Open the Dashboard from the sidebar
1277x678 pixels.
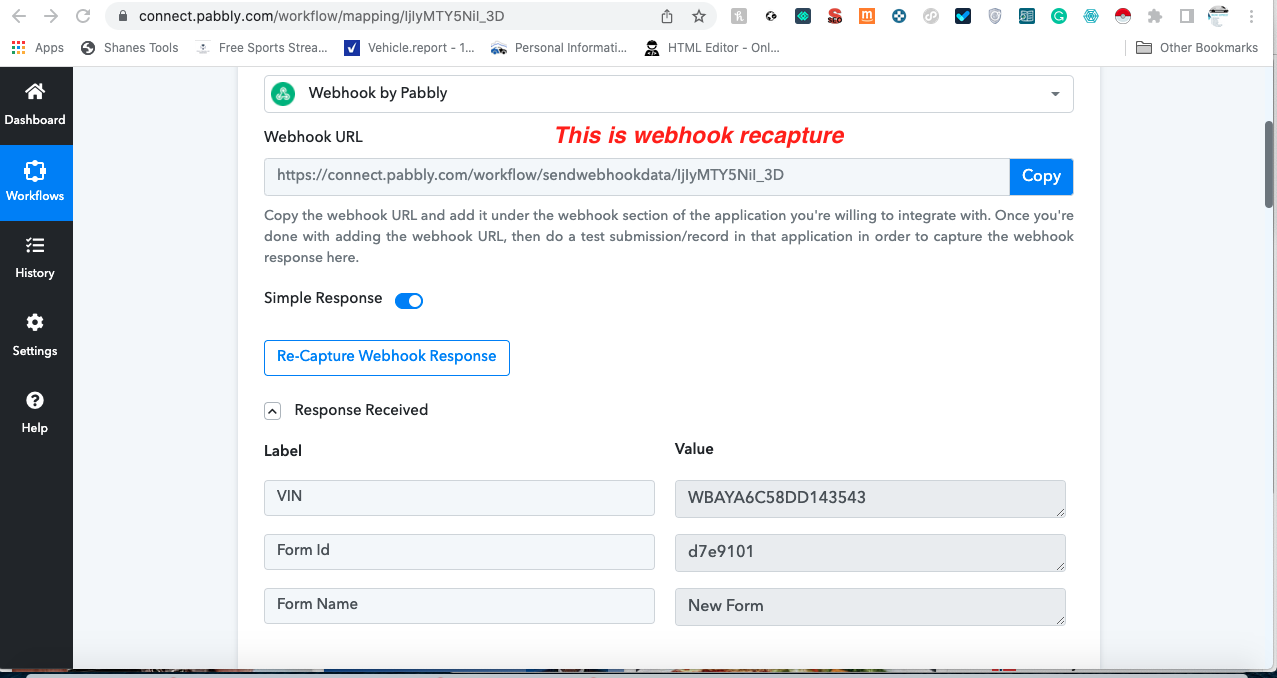[x=35, y=105]
